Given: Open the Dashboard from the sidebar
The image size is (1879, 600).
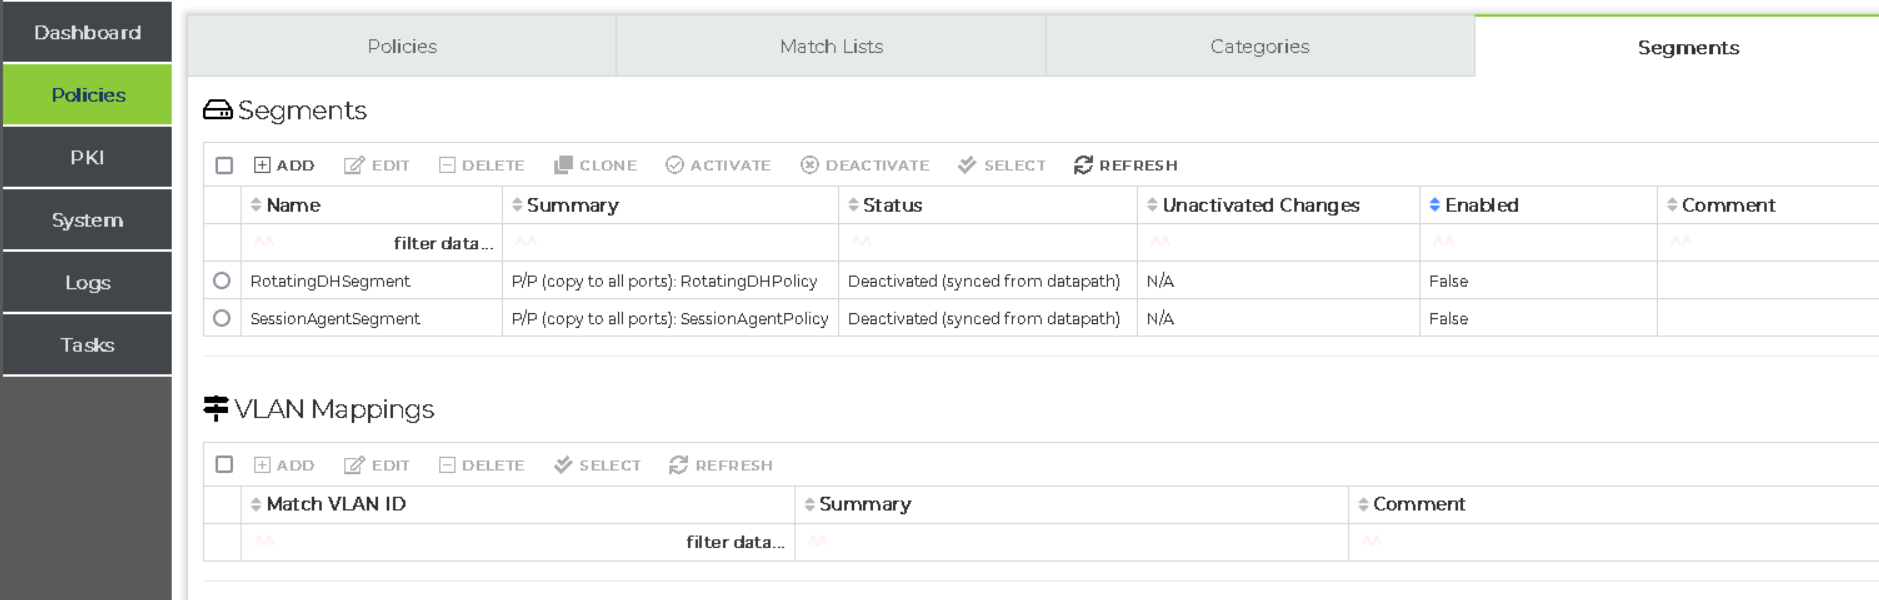Looking at the screenshot, I should pos(87,32).
